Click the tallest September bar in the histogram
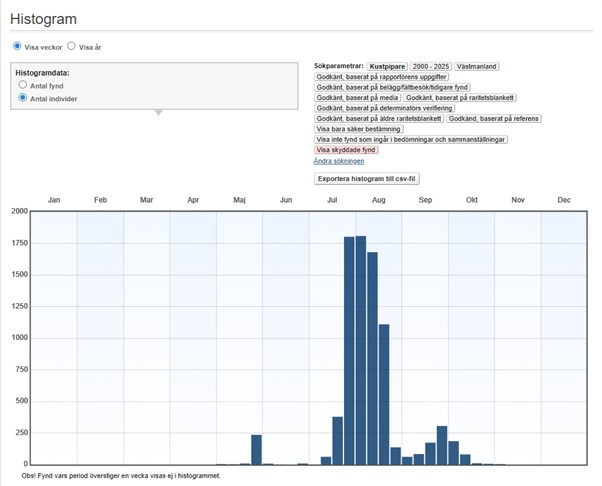 click(x=442, y=445)
